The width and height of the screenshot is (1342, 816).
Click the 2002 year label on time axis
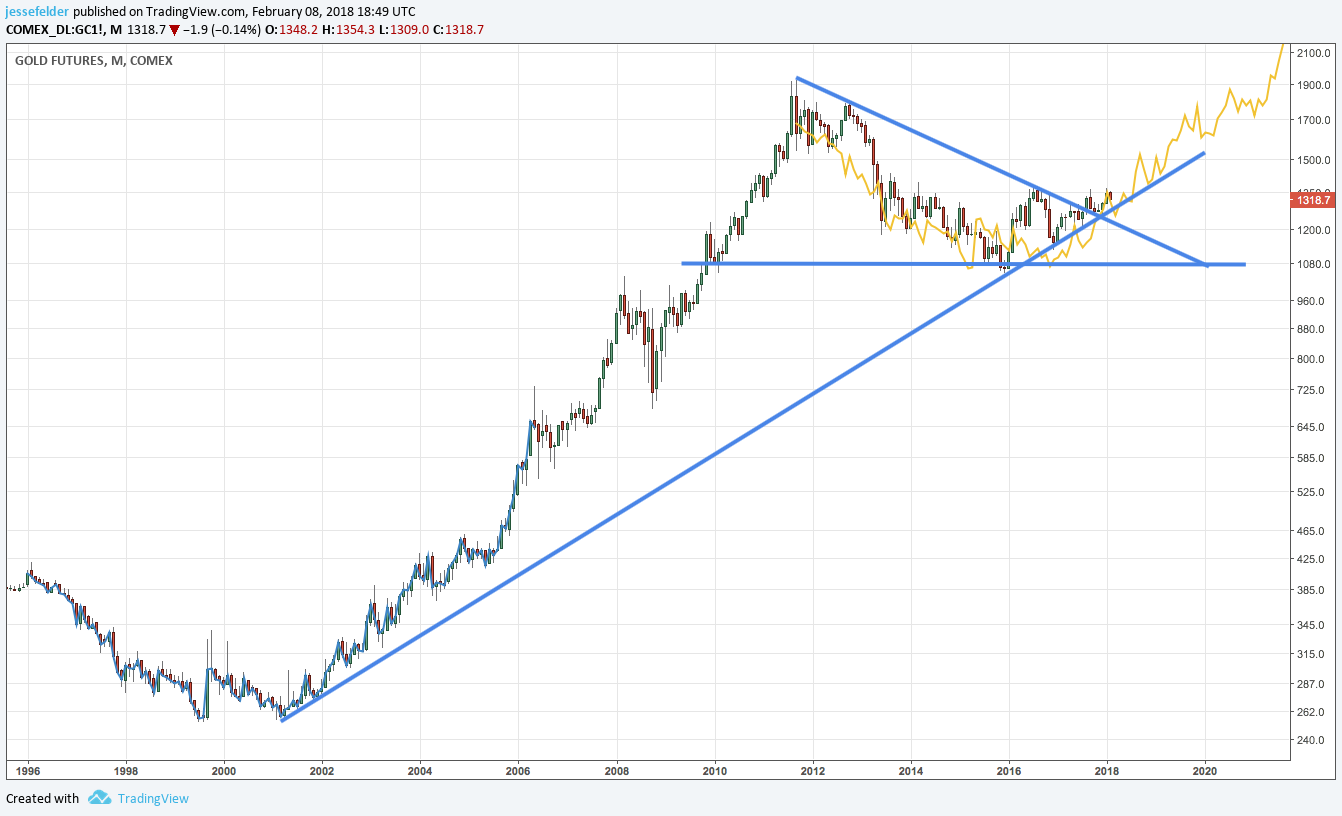[322, 771]
